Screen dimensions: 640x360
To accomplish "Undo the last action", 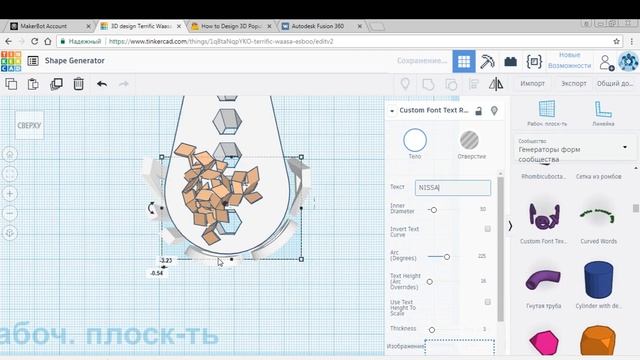I will click(102, 84).
